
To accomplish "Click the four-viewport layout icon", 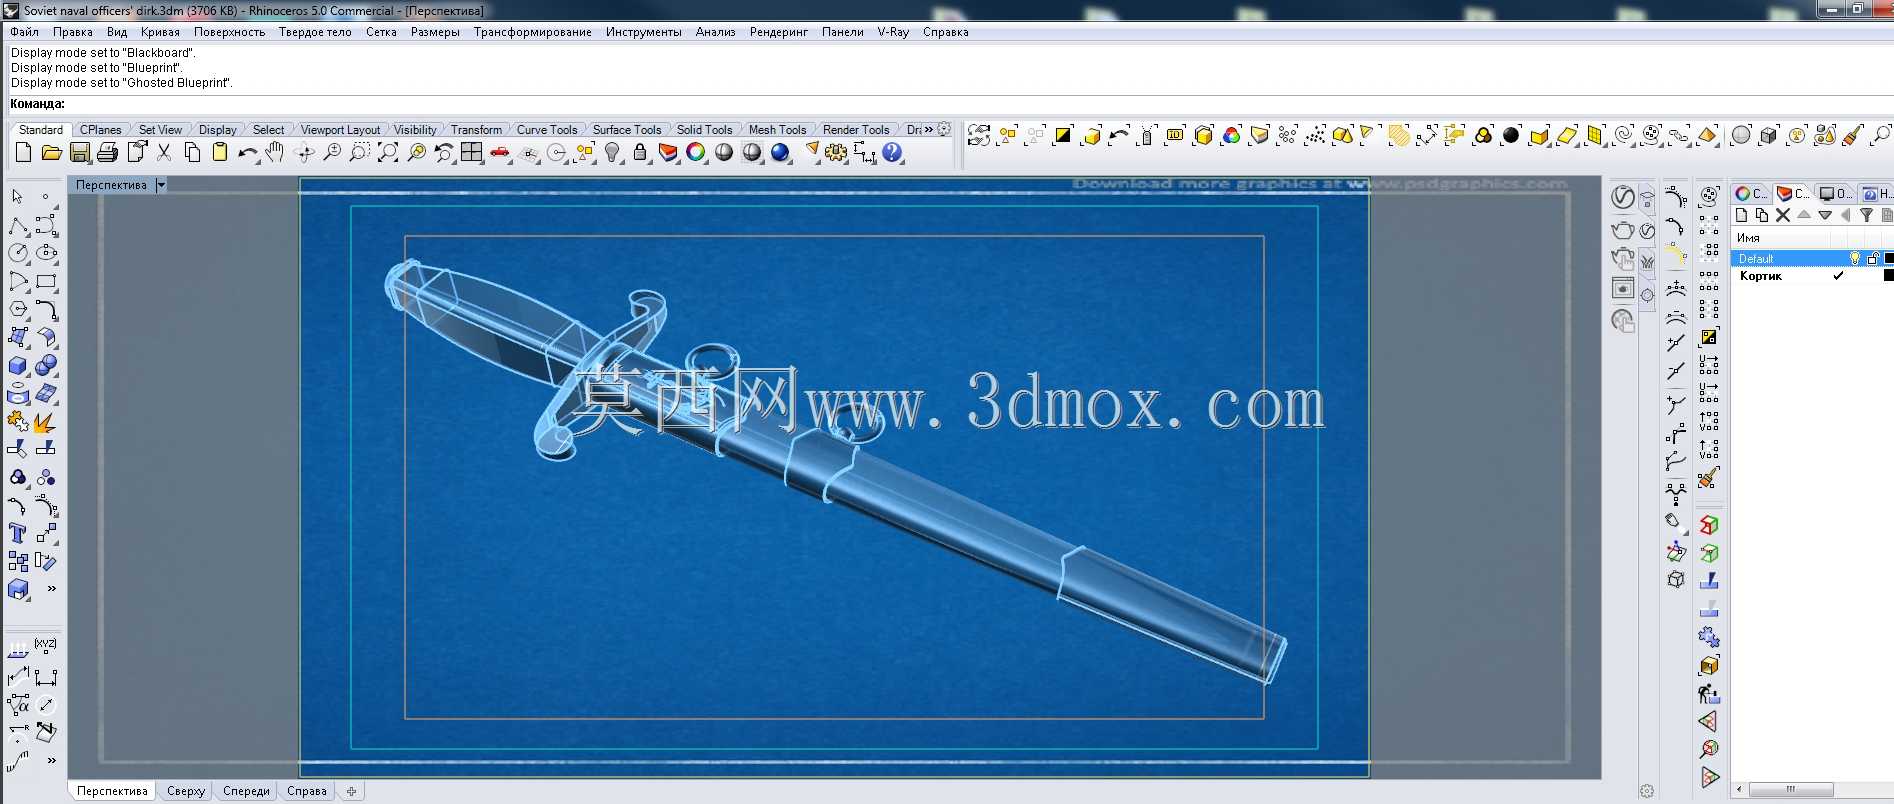I will (x=472, y=153).
